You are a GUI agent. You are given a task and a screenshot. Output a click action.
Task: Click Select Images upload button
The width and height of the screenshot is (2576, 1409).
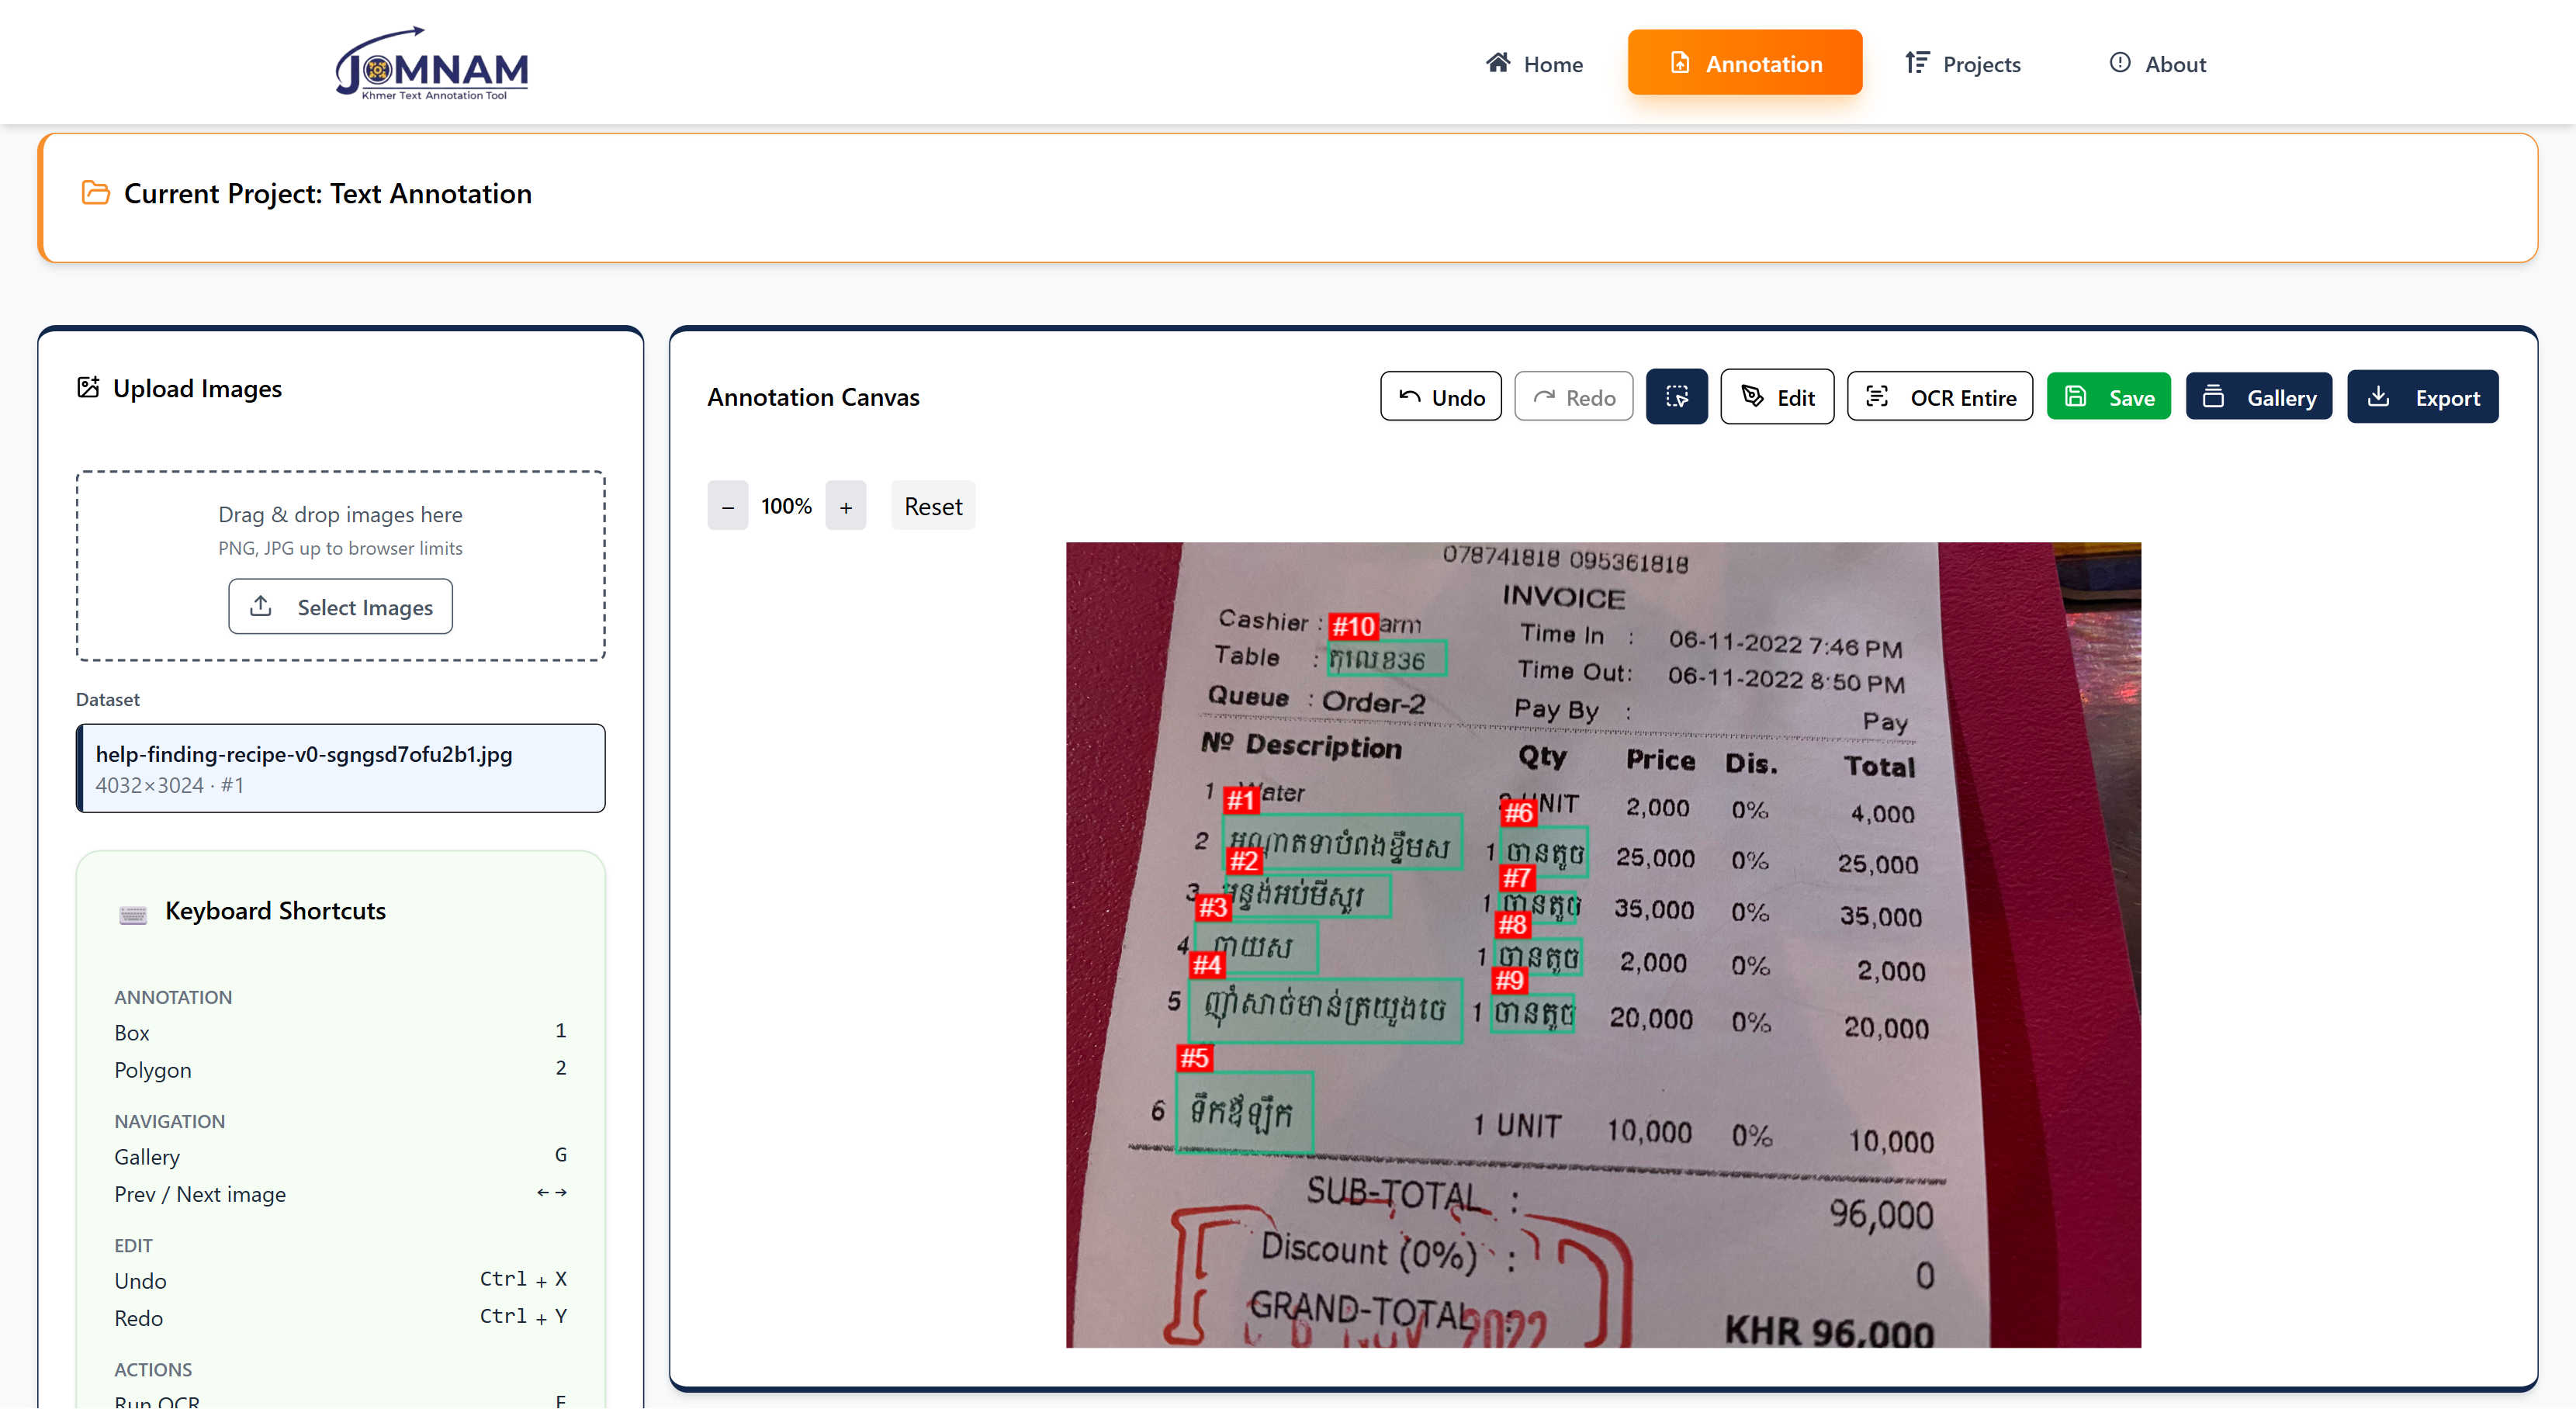pos(340,607)
